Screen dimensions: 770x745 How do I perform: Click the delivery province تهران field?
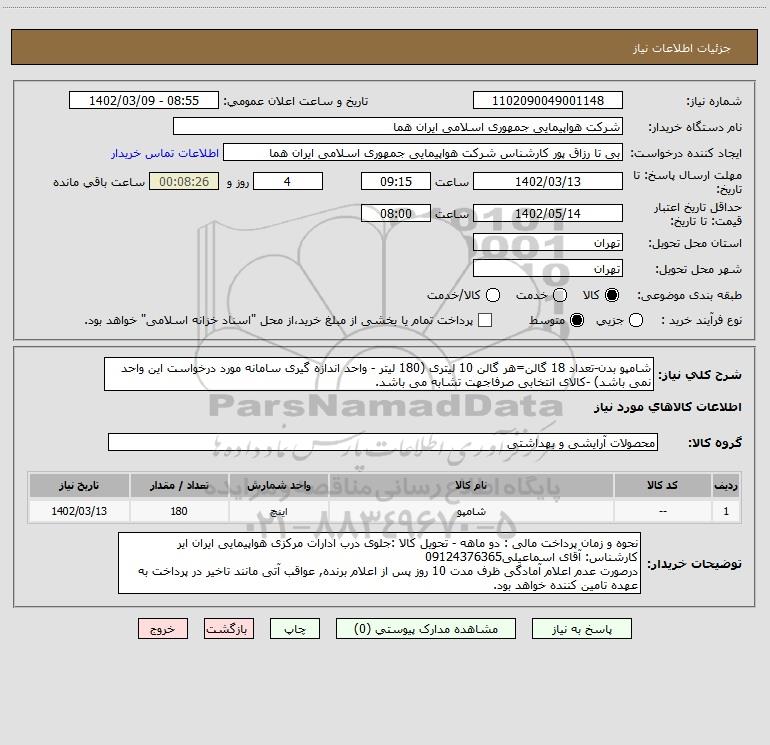548,243
